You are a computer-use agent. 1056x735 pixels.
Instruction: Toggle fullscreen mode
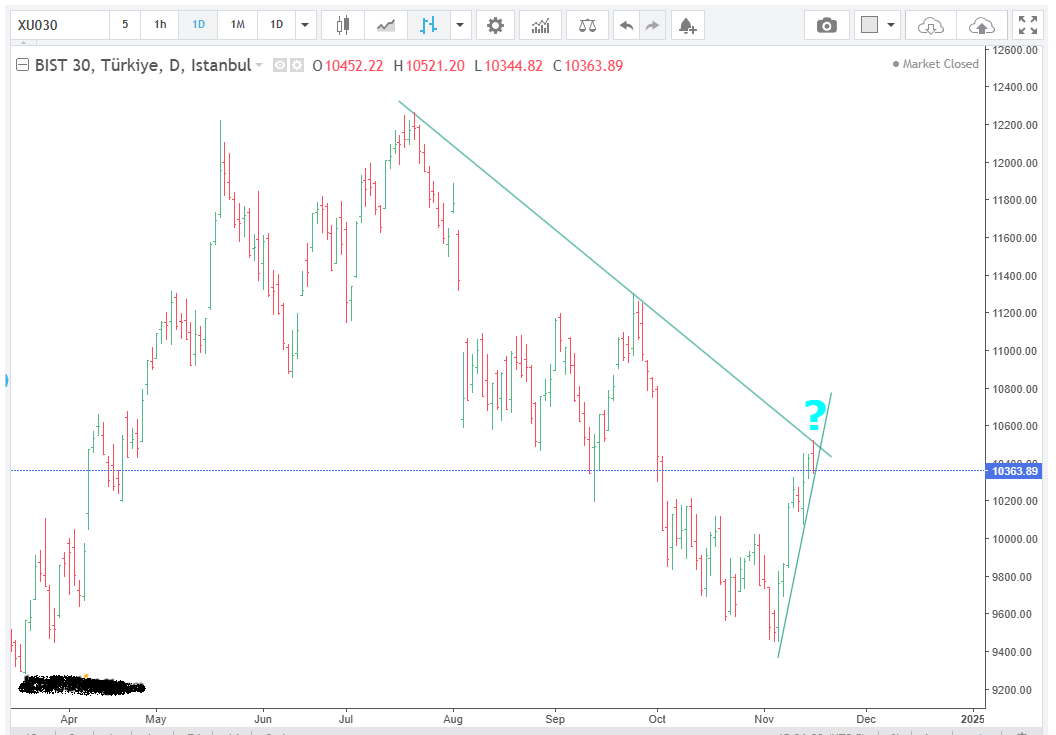(x=1027, y=25)
